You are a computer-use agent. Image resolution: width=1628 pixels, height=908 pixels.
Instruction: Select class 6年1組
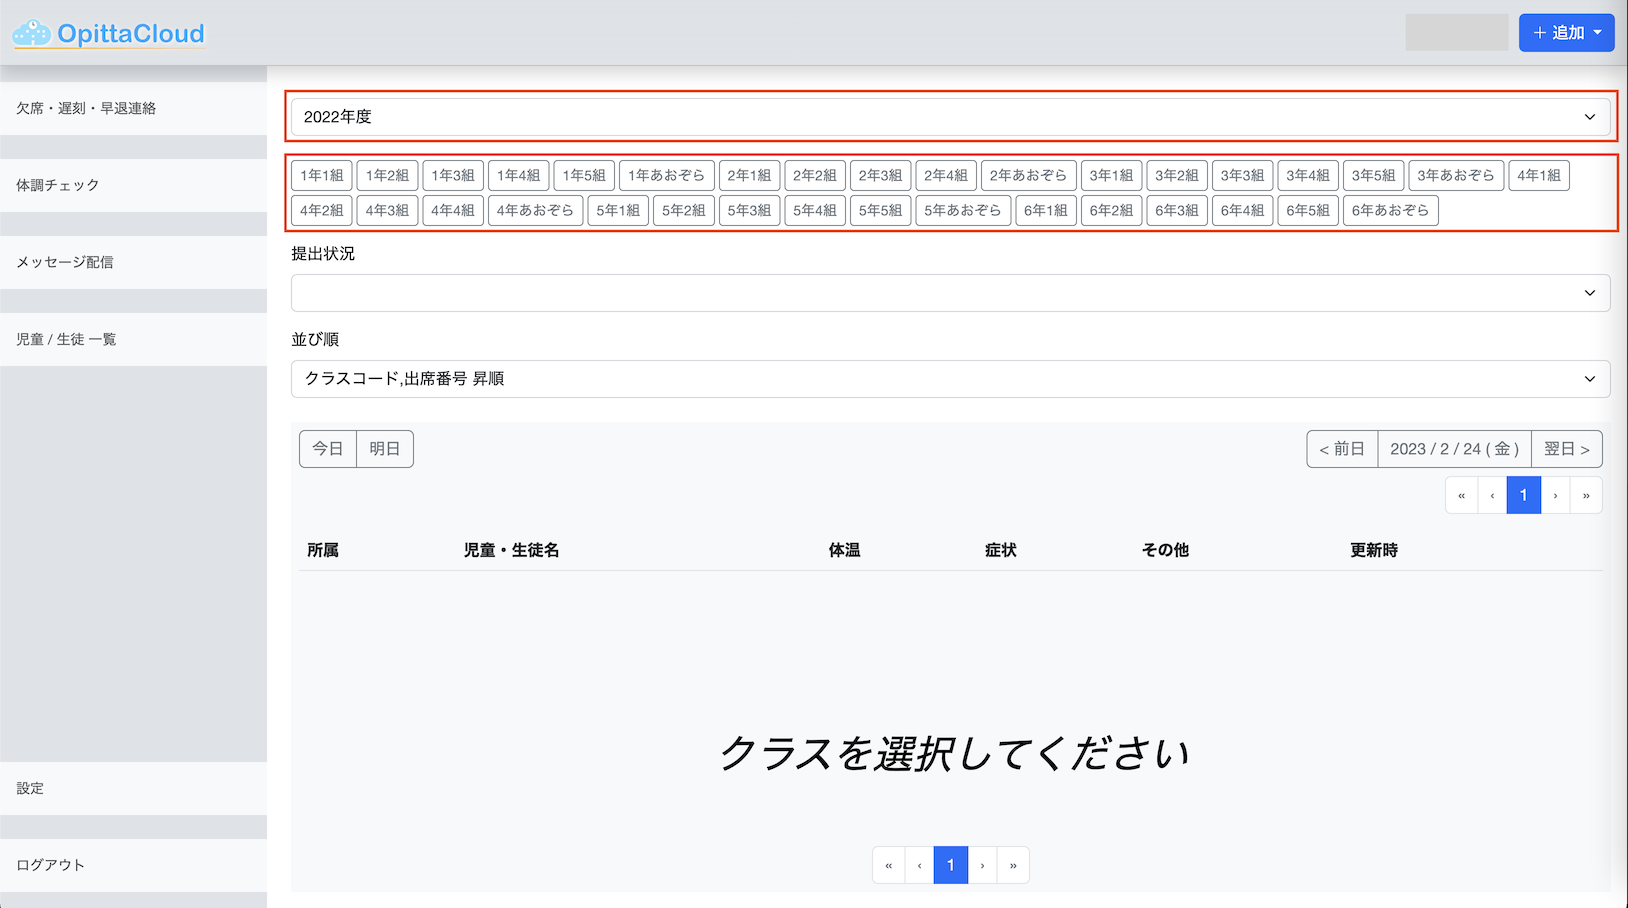point(1046,211)
